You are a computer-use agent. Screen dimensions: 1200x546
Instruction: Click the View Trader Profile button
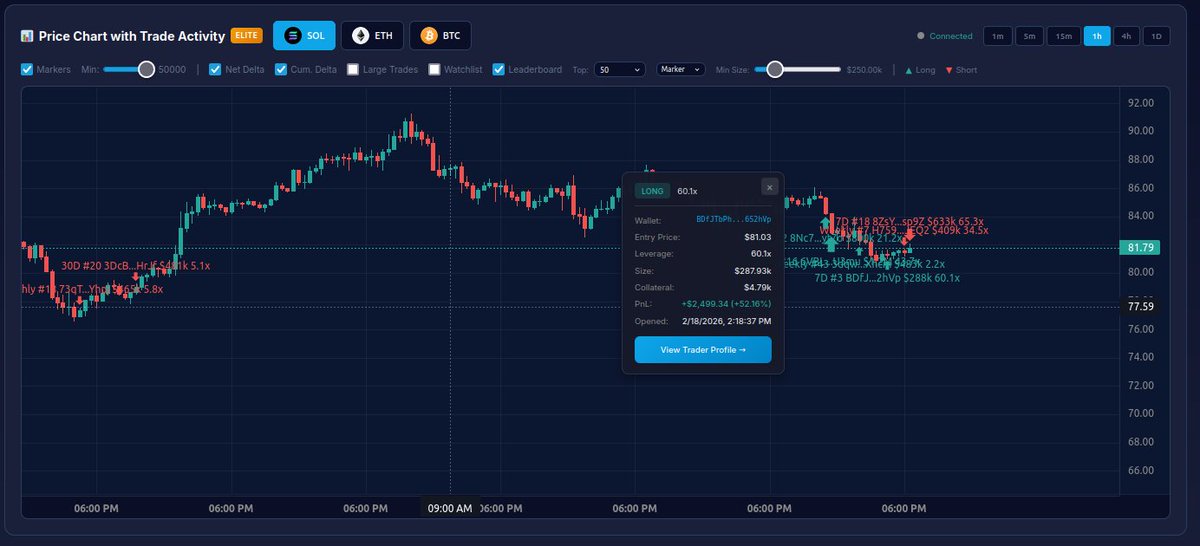tap(703, 349)
